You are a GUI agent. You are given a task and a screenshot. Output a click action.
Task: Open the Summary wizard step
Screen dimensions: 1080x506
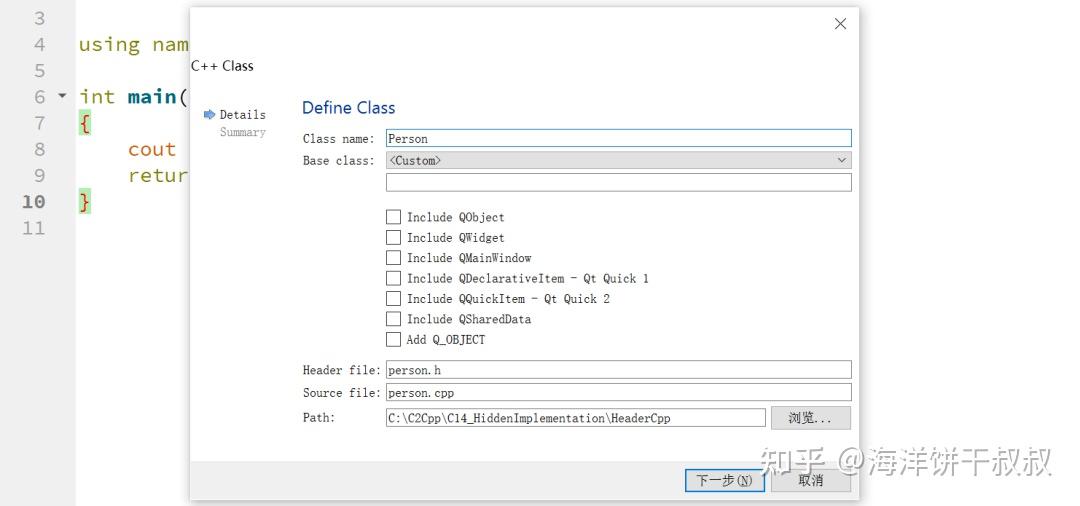[242, 132]
